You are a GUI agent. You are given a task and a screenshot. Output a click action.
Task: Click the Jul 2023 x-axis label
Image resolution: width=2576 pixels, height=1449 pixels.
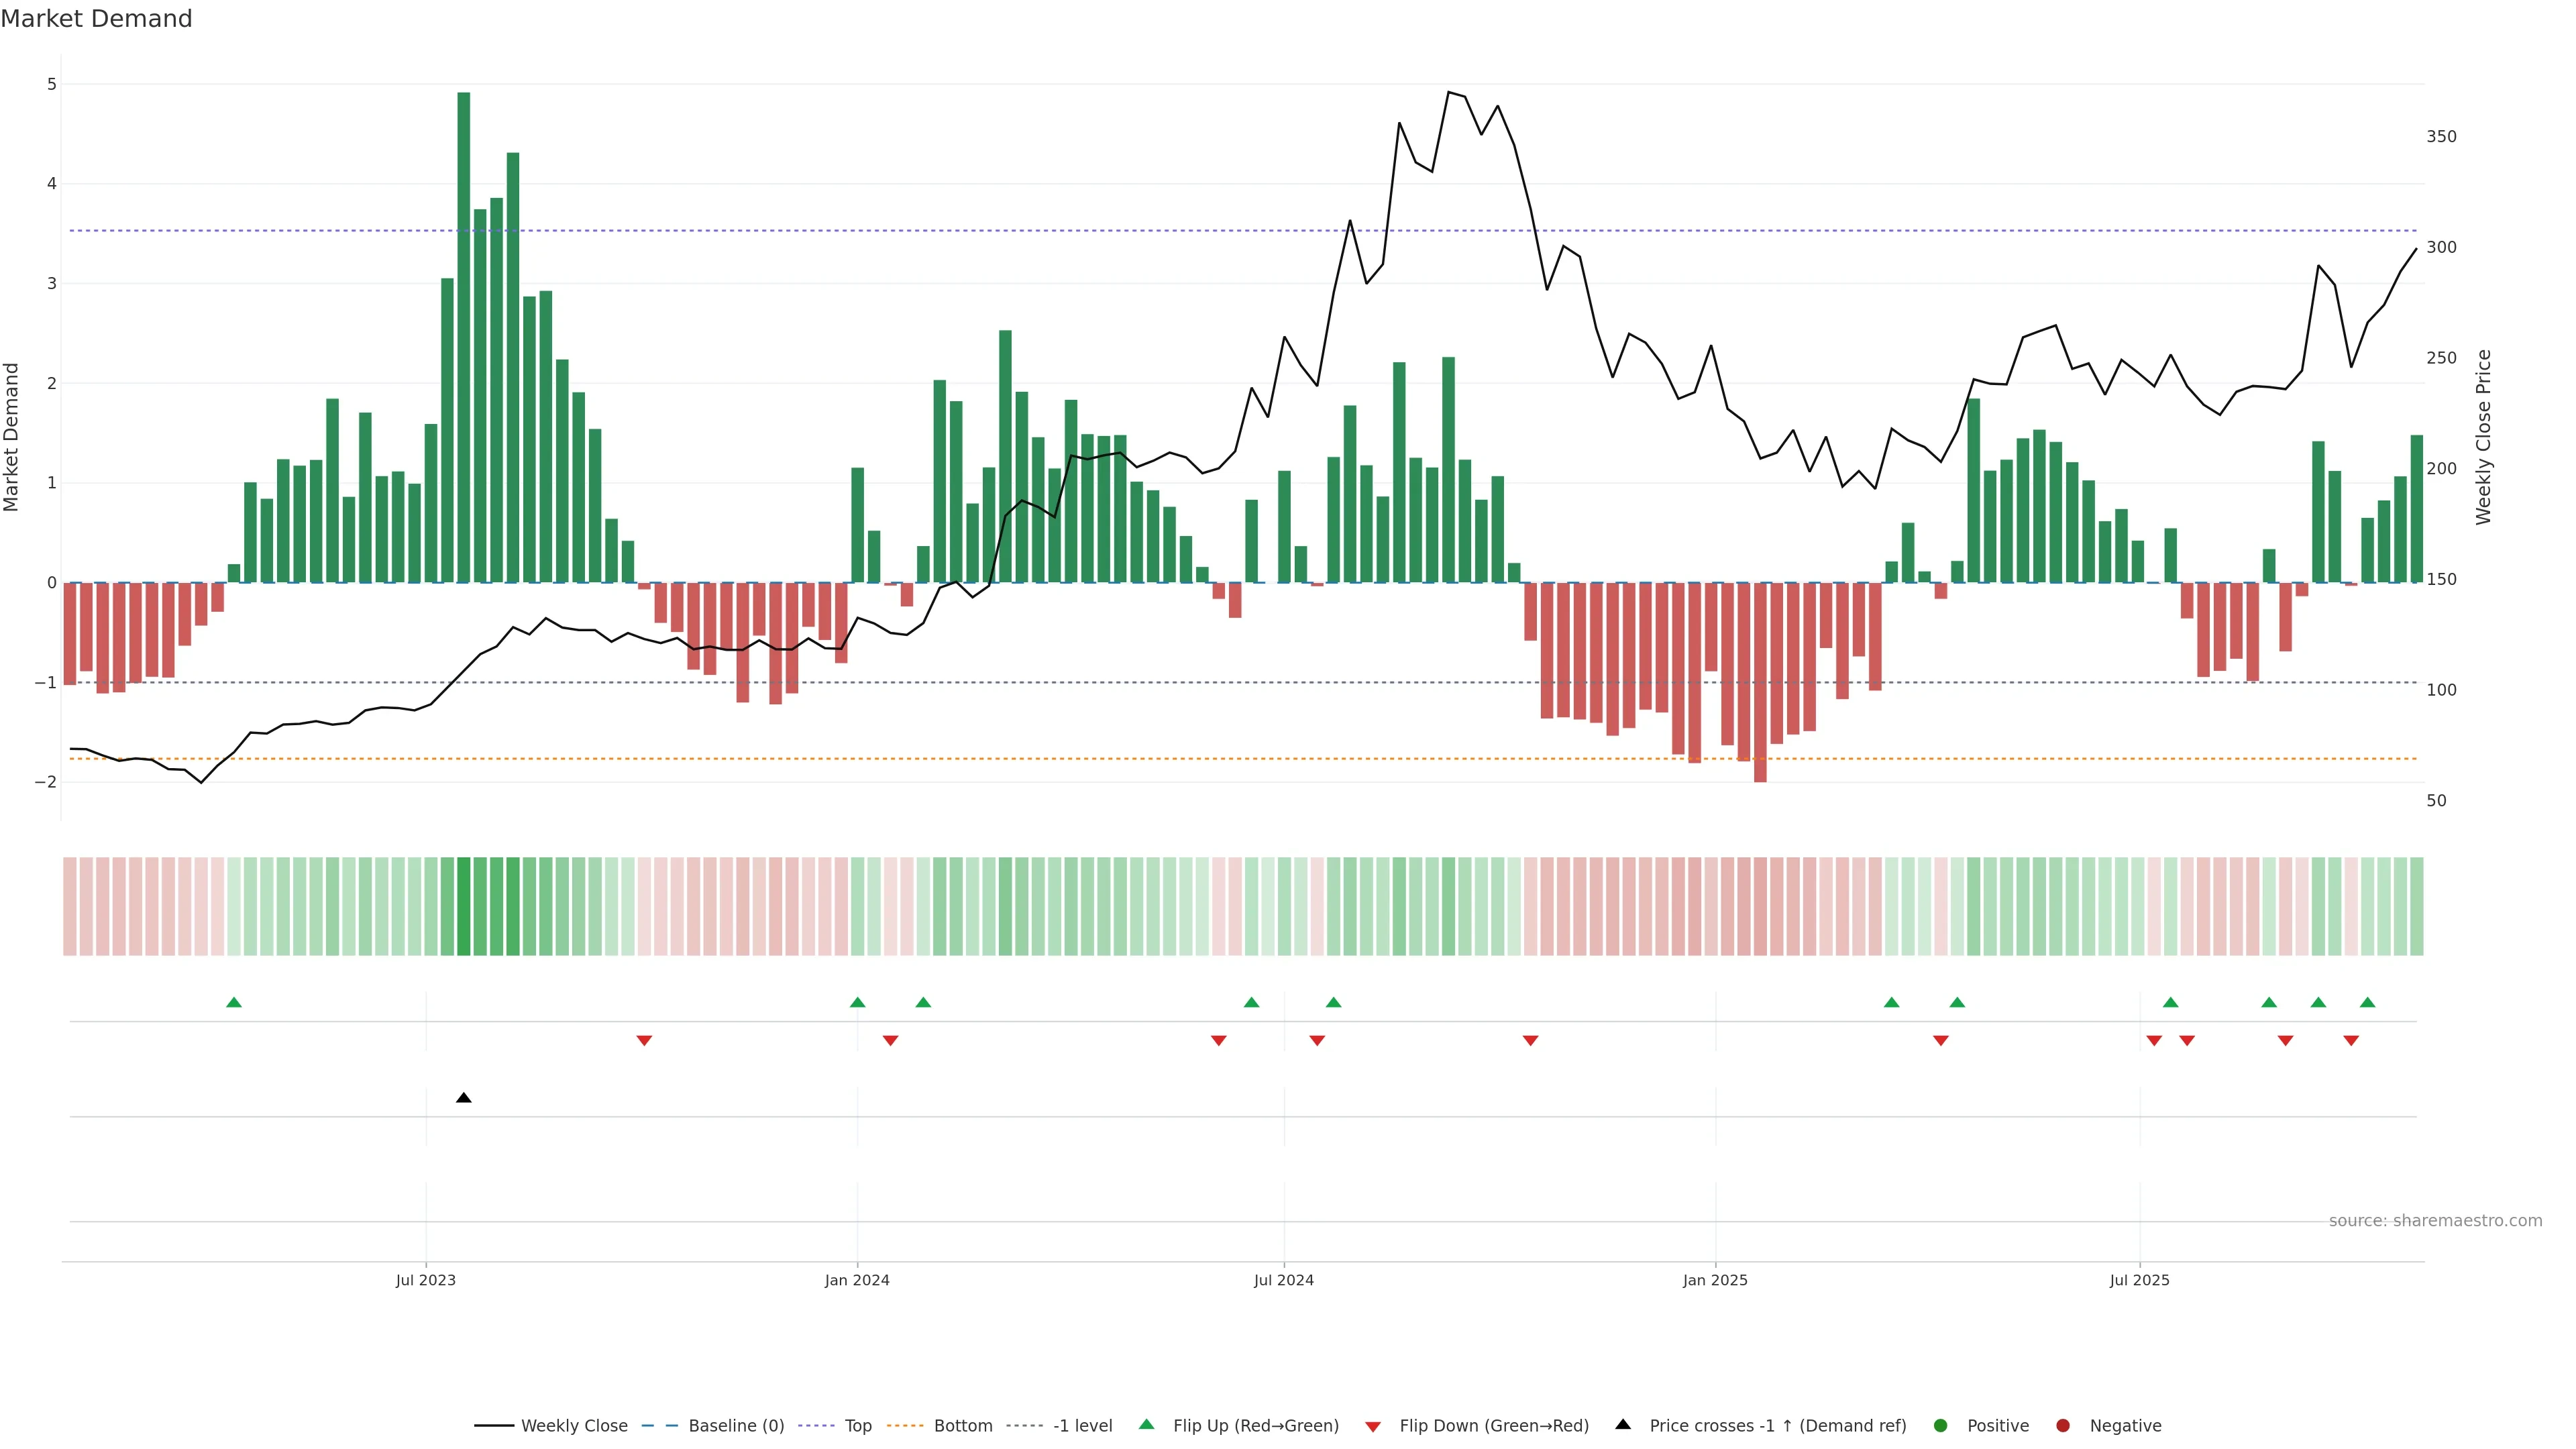(x=425, y=1280)
